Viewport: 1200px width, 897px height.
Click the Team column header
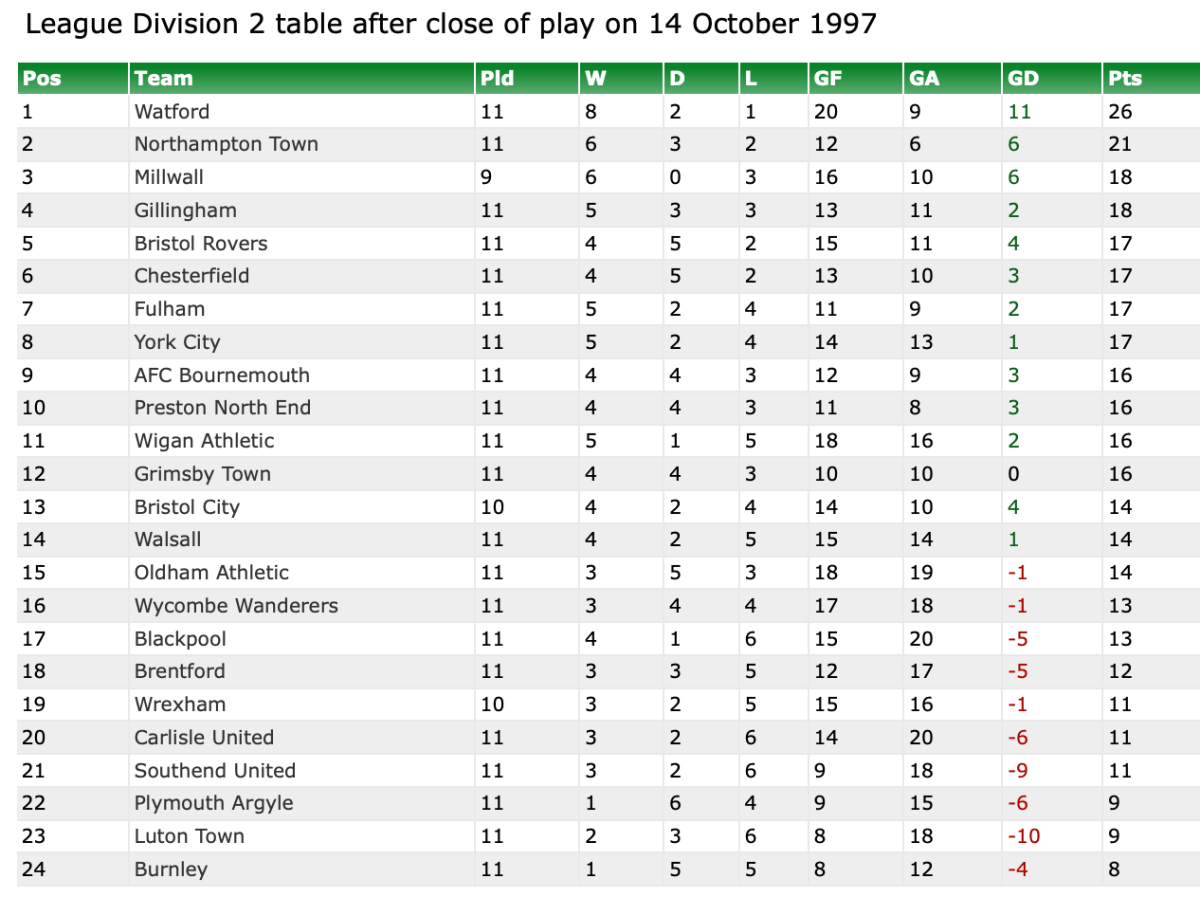(x=163, y=78)
